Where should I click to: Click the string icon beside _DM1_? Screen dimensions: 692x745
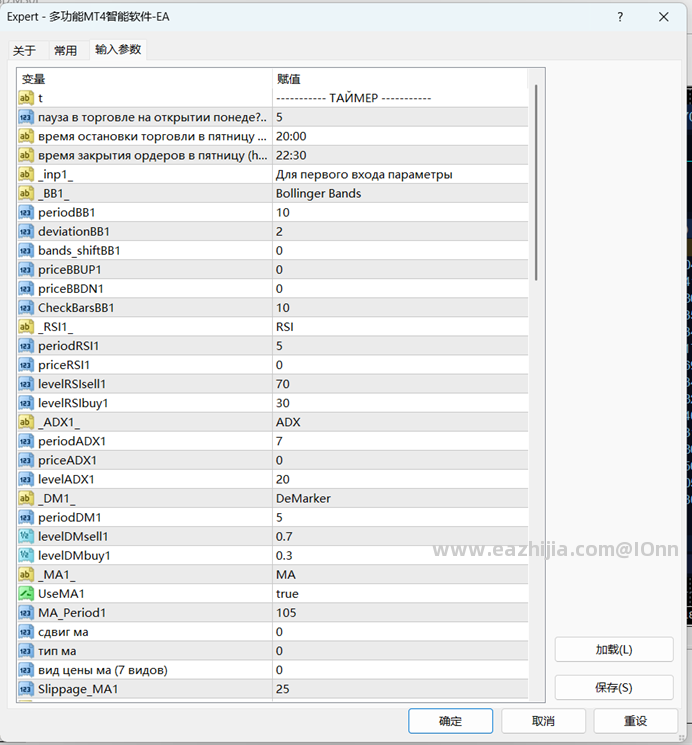pos(26,498)
